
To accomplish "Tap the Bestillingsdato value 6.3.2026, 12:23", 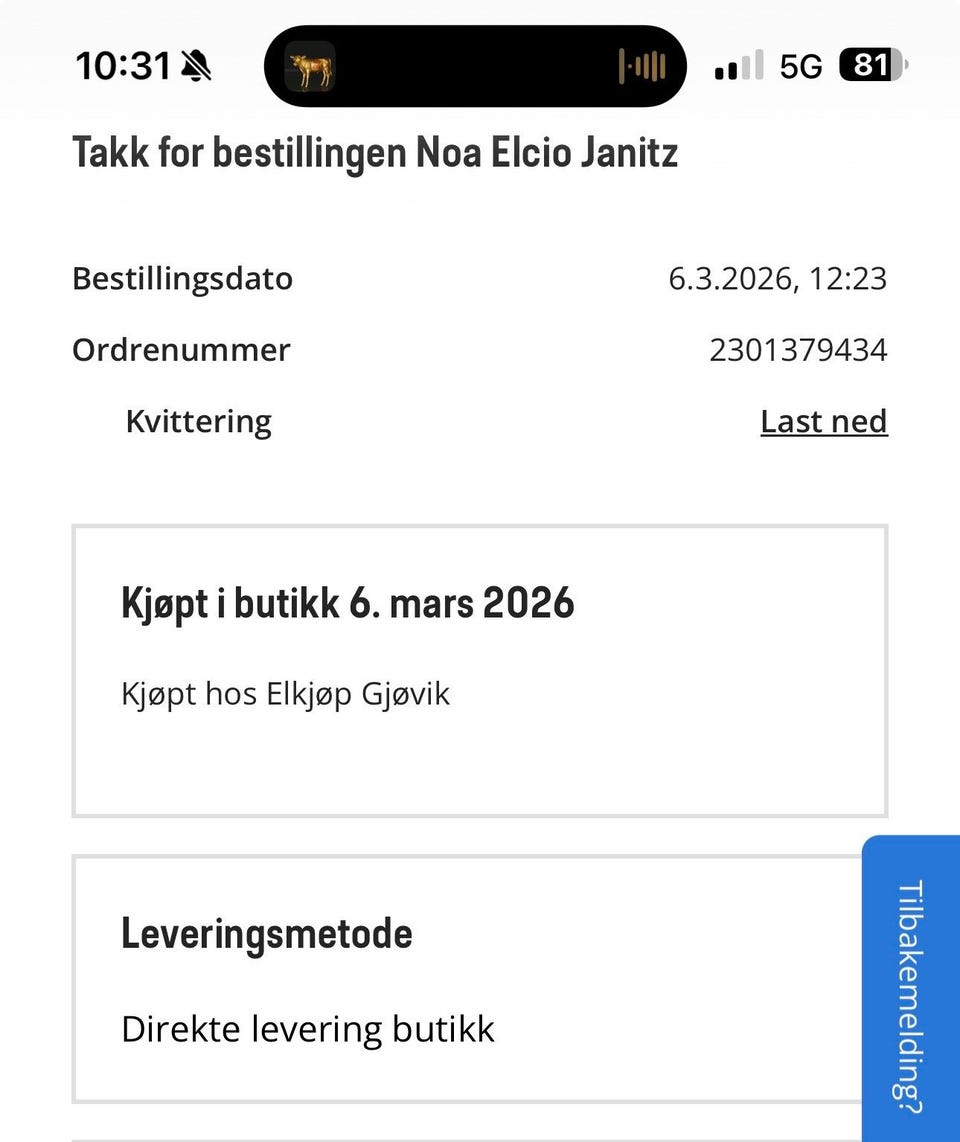I will (778, 279).
